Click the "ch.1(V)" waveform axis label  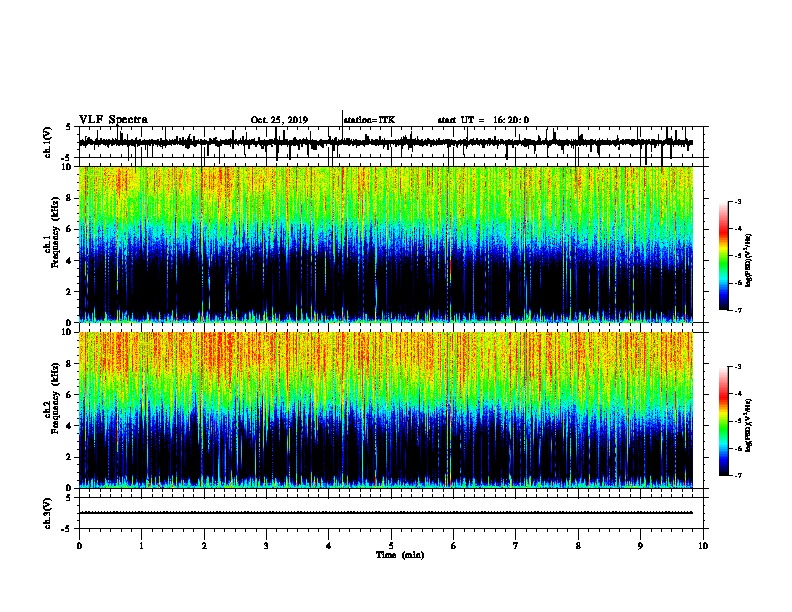click(x=48, y=142)
